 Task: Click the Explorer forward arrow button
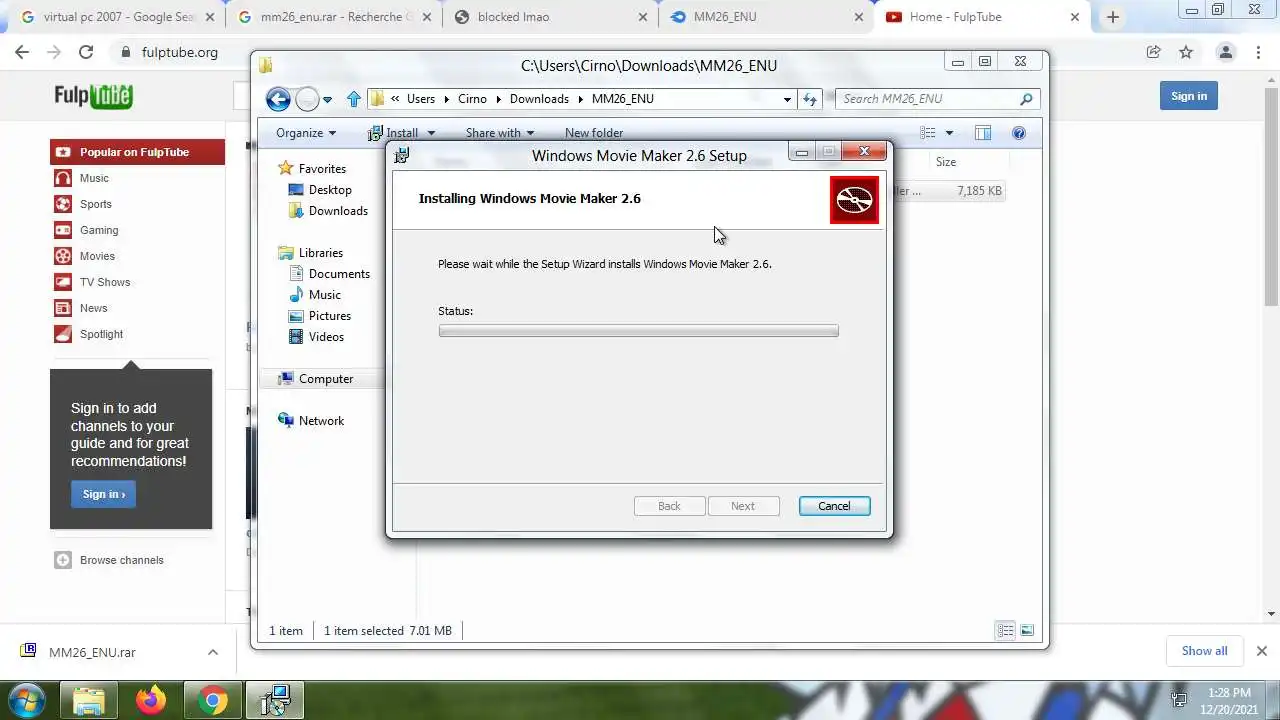click(307, 99)
